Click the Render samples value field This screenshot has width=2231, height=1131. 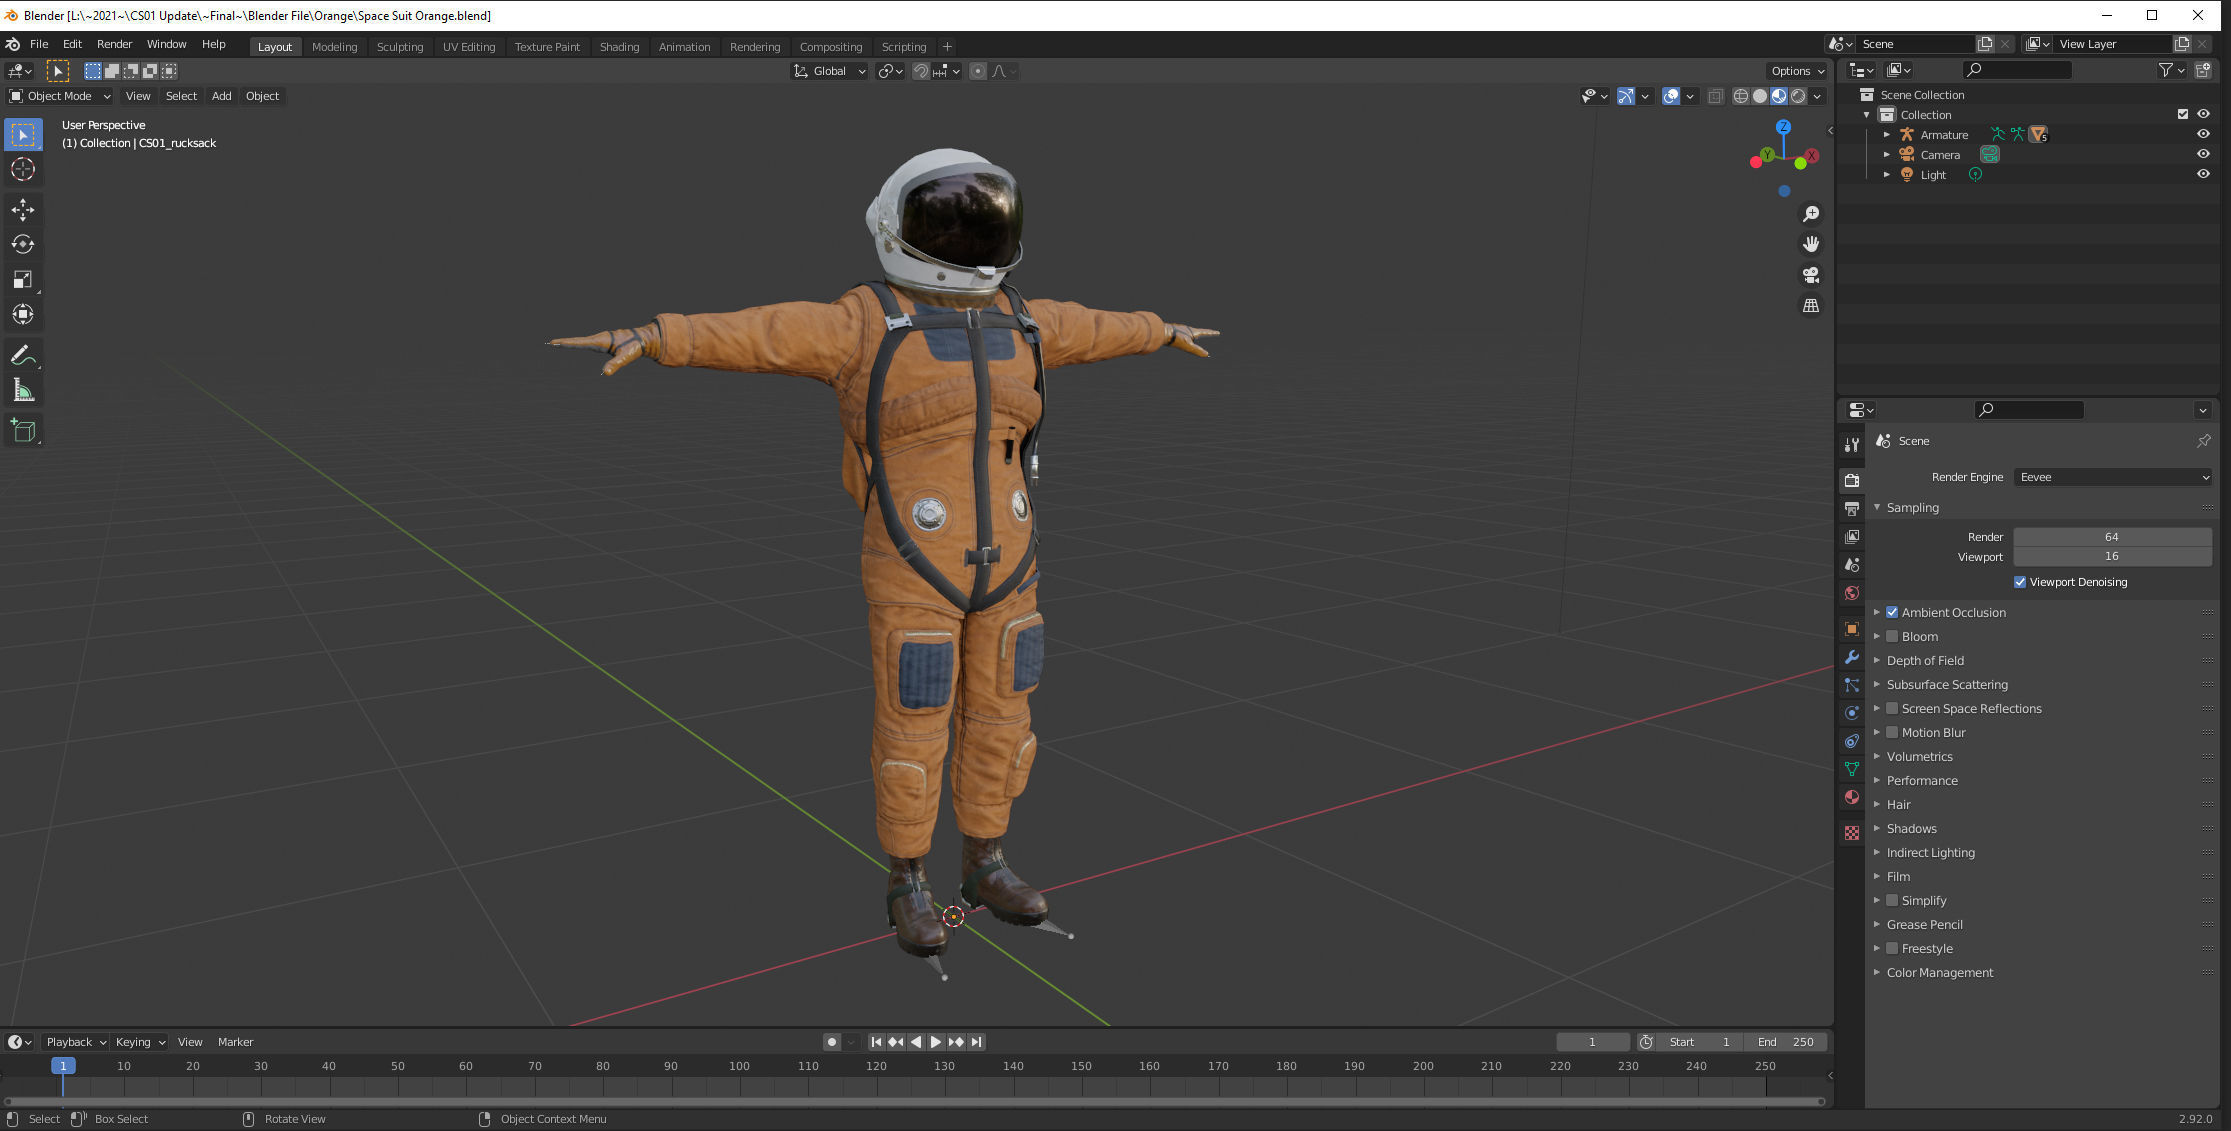[x=2112, y=537]
